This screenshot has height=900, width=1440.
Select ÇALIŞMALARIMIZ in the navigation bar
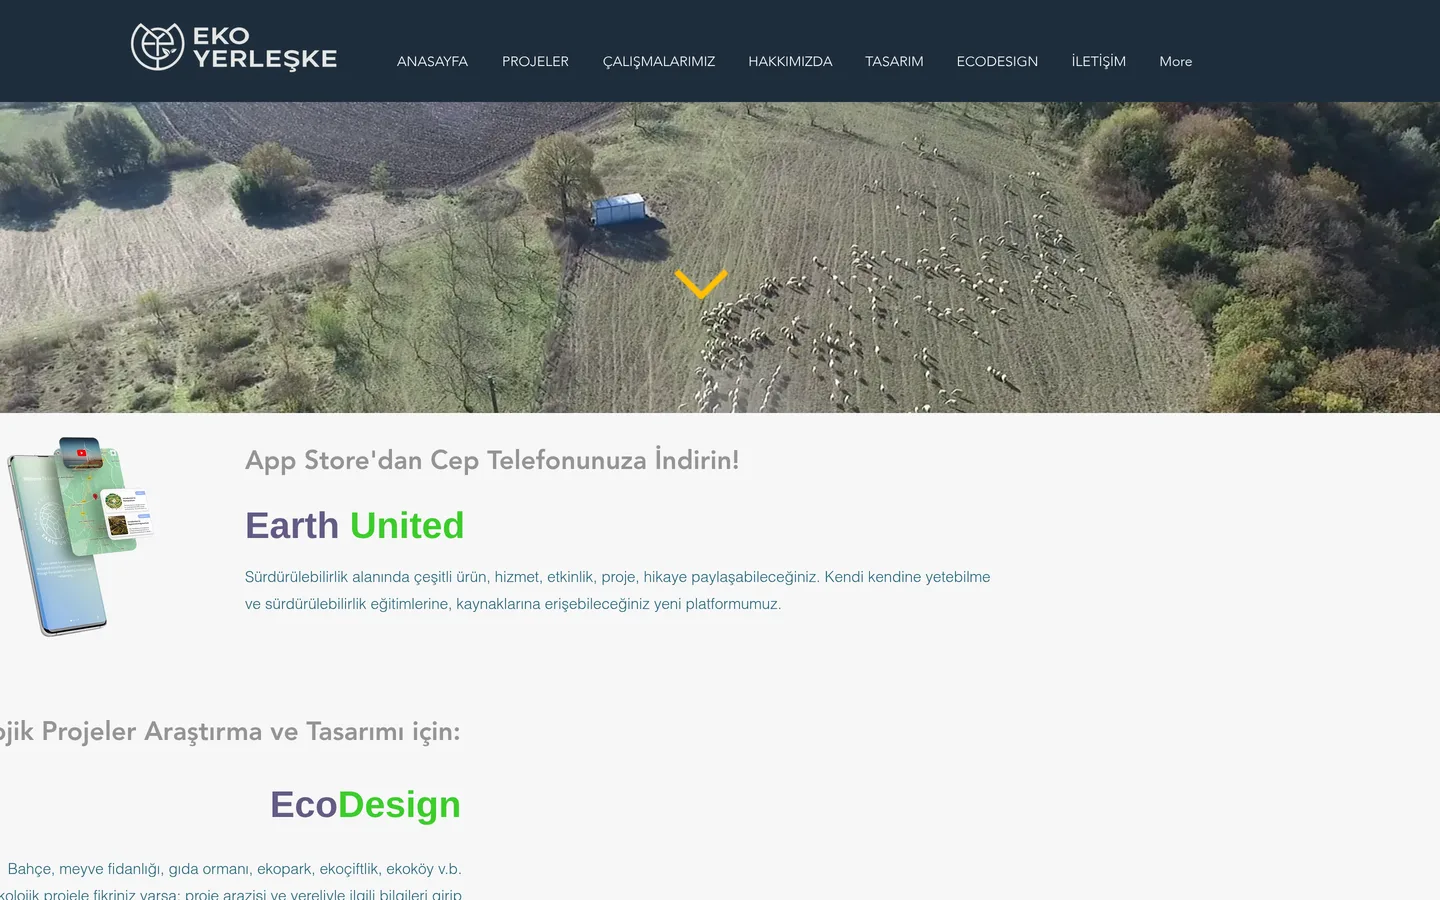point(659,61)
